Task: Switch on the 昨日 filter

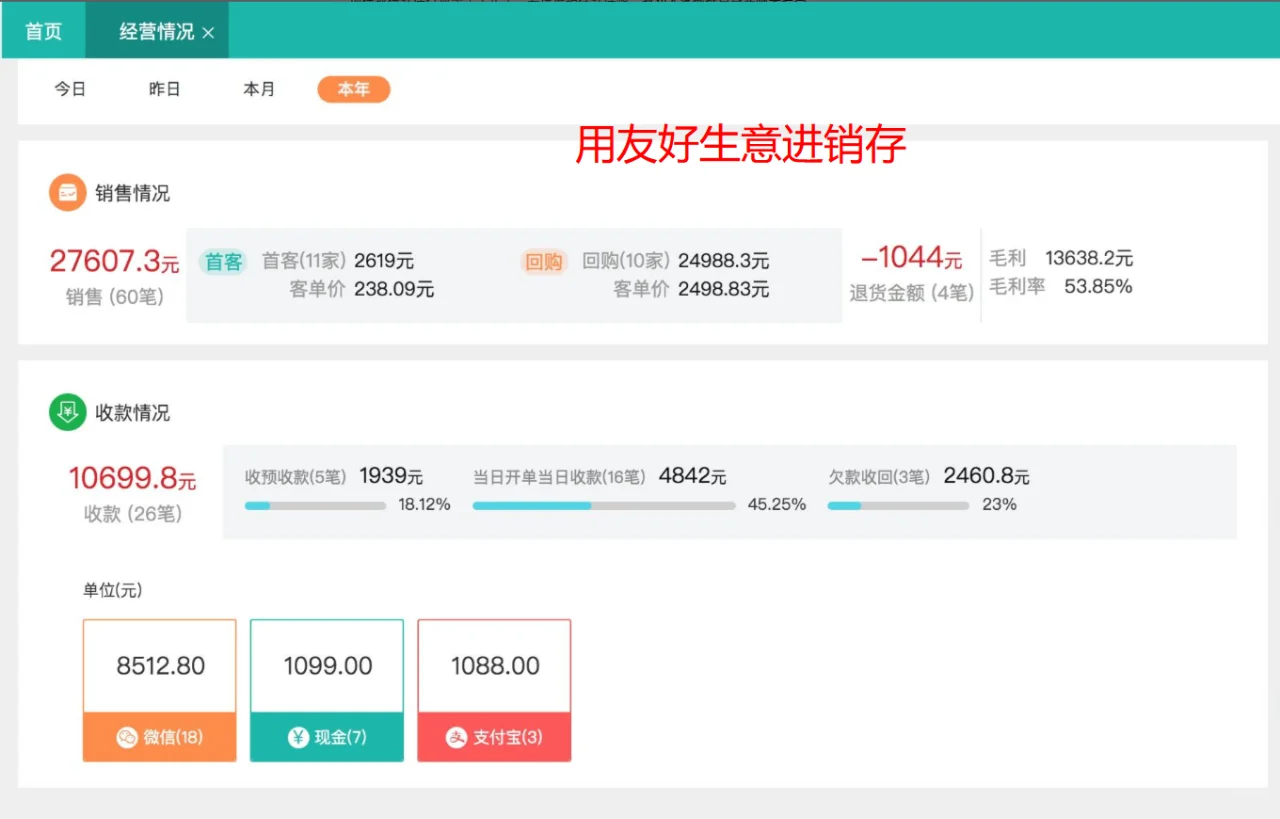Action: pyautogui.click(x=163, y=89)
